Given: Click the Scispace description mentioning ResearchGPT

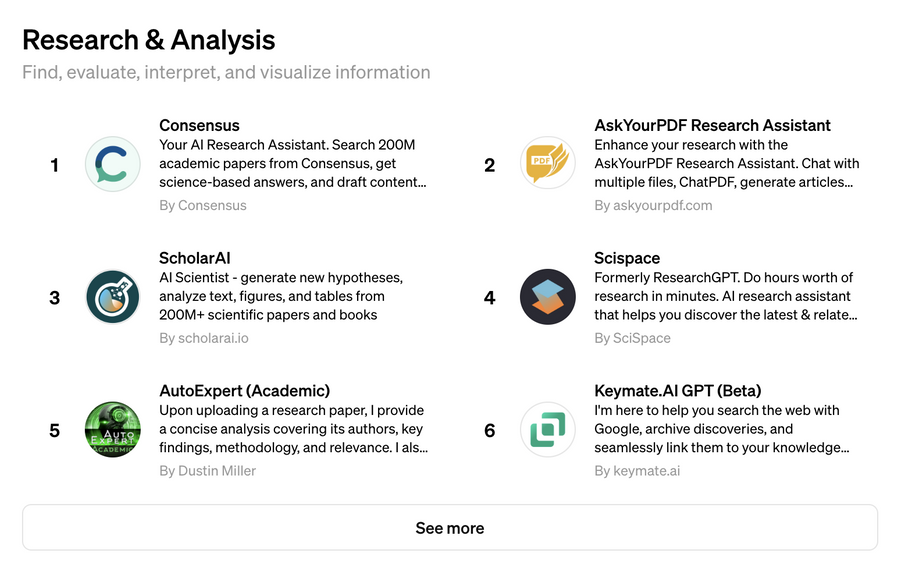Looking at the screenshot, I should click(726, 296).
